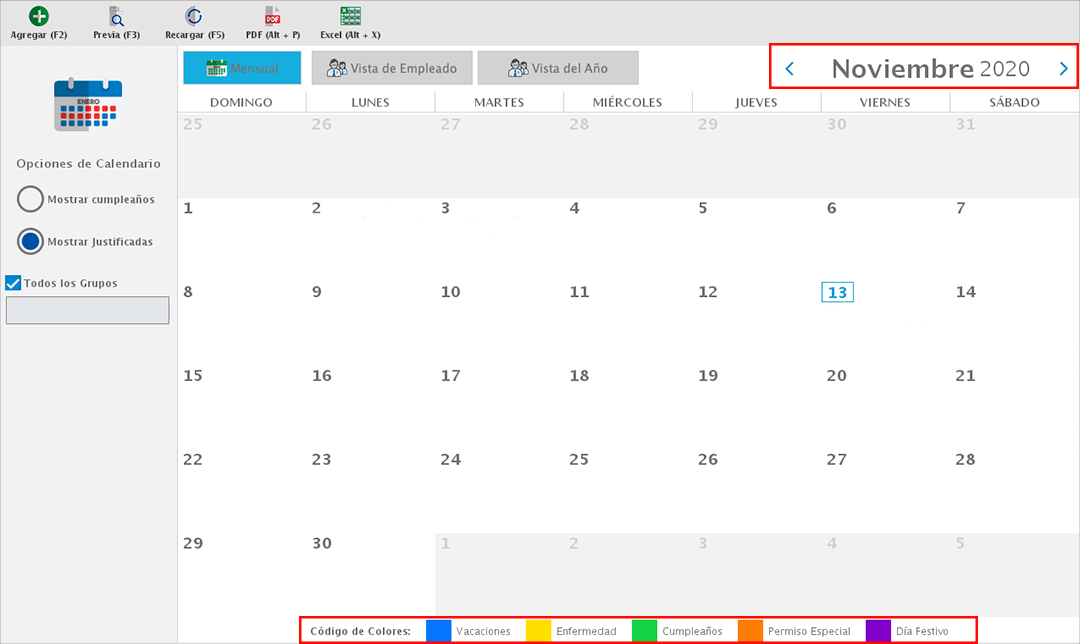Viewport: 1080px width, 644px height.
Task: Click the blue Vacaciones color swatch
Action: coord(438,631)
